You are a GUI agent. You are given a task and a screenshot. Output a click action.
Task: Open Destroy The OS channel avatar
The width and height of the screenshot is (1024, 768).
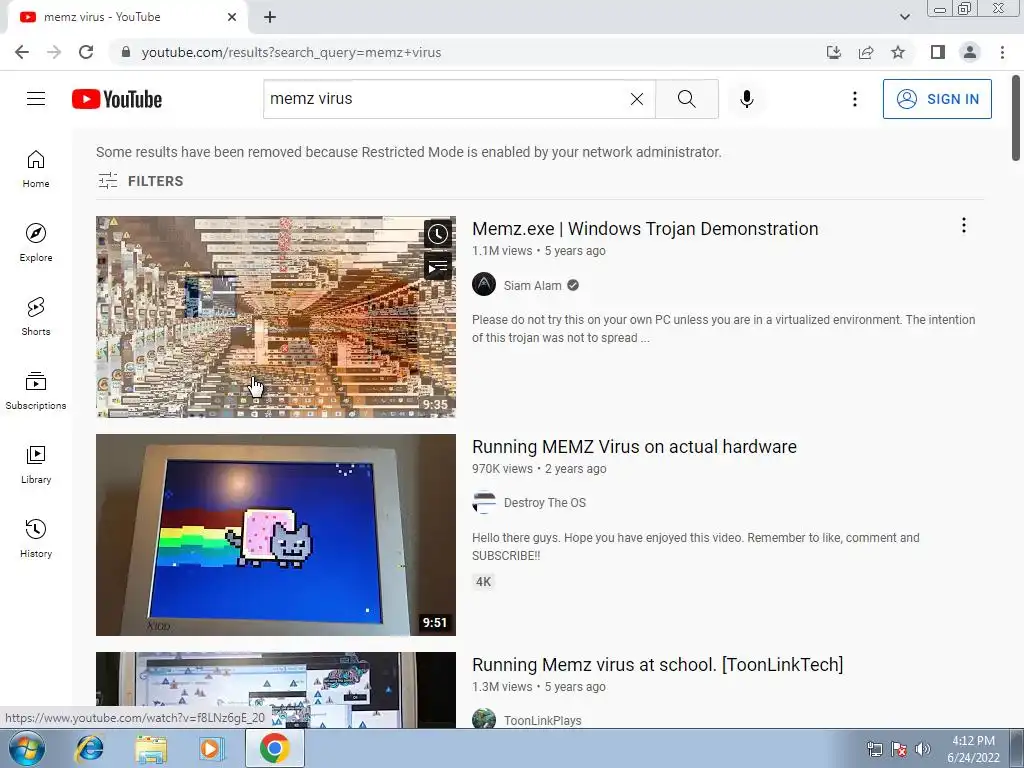pyautogui.click(x=484, y=502)
